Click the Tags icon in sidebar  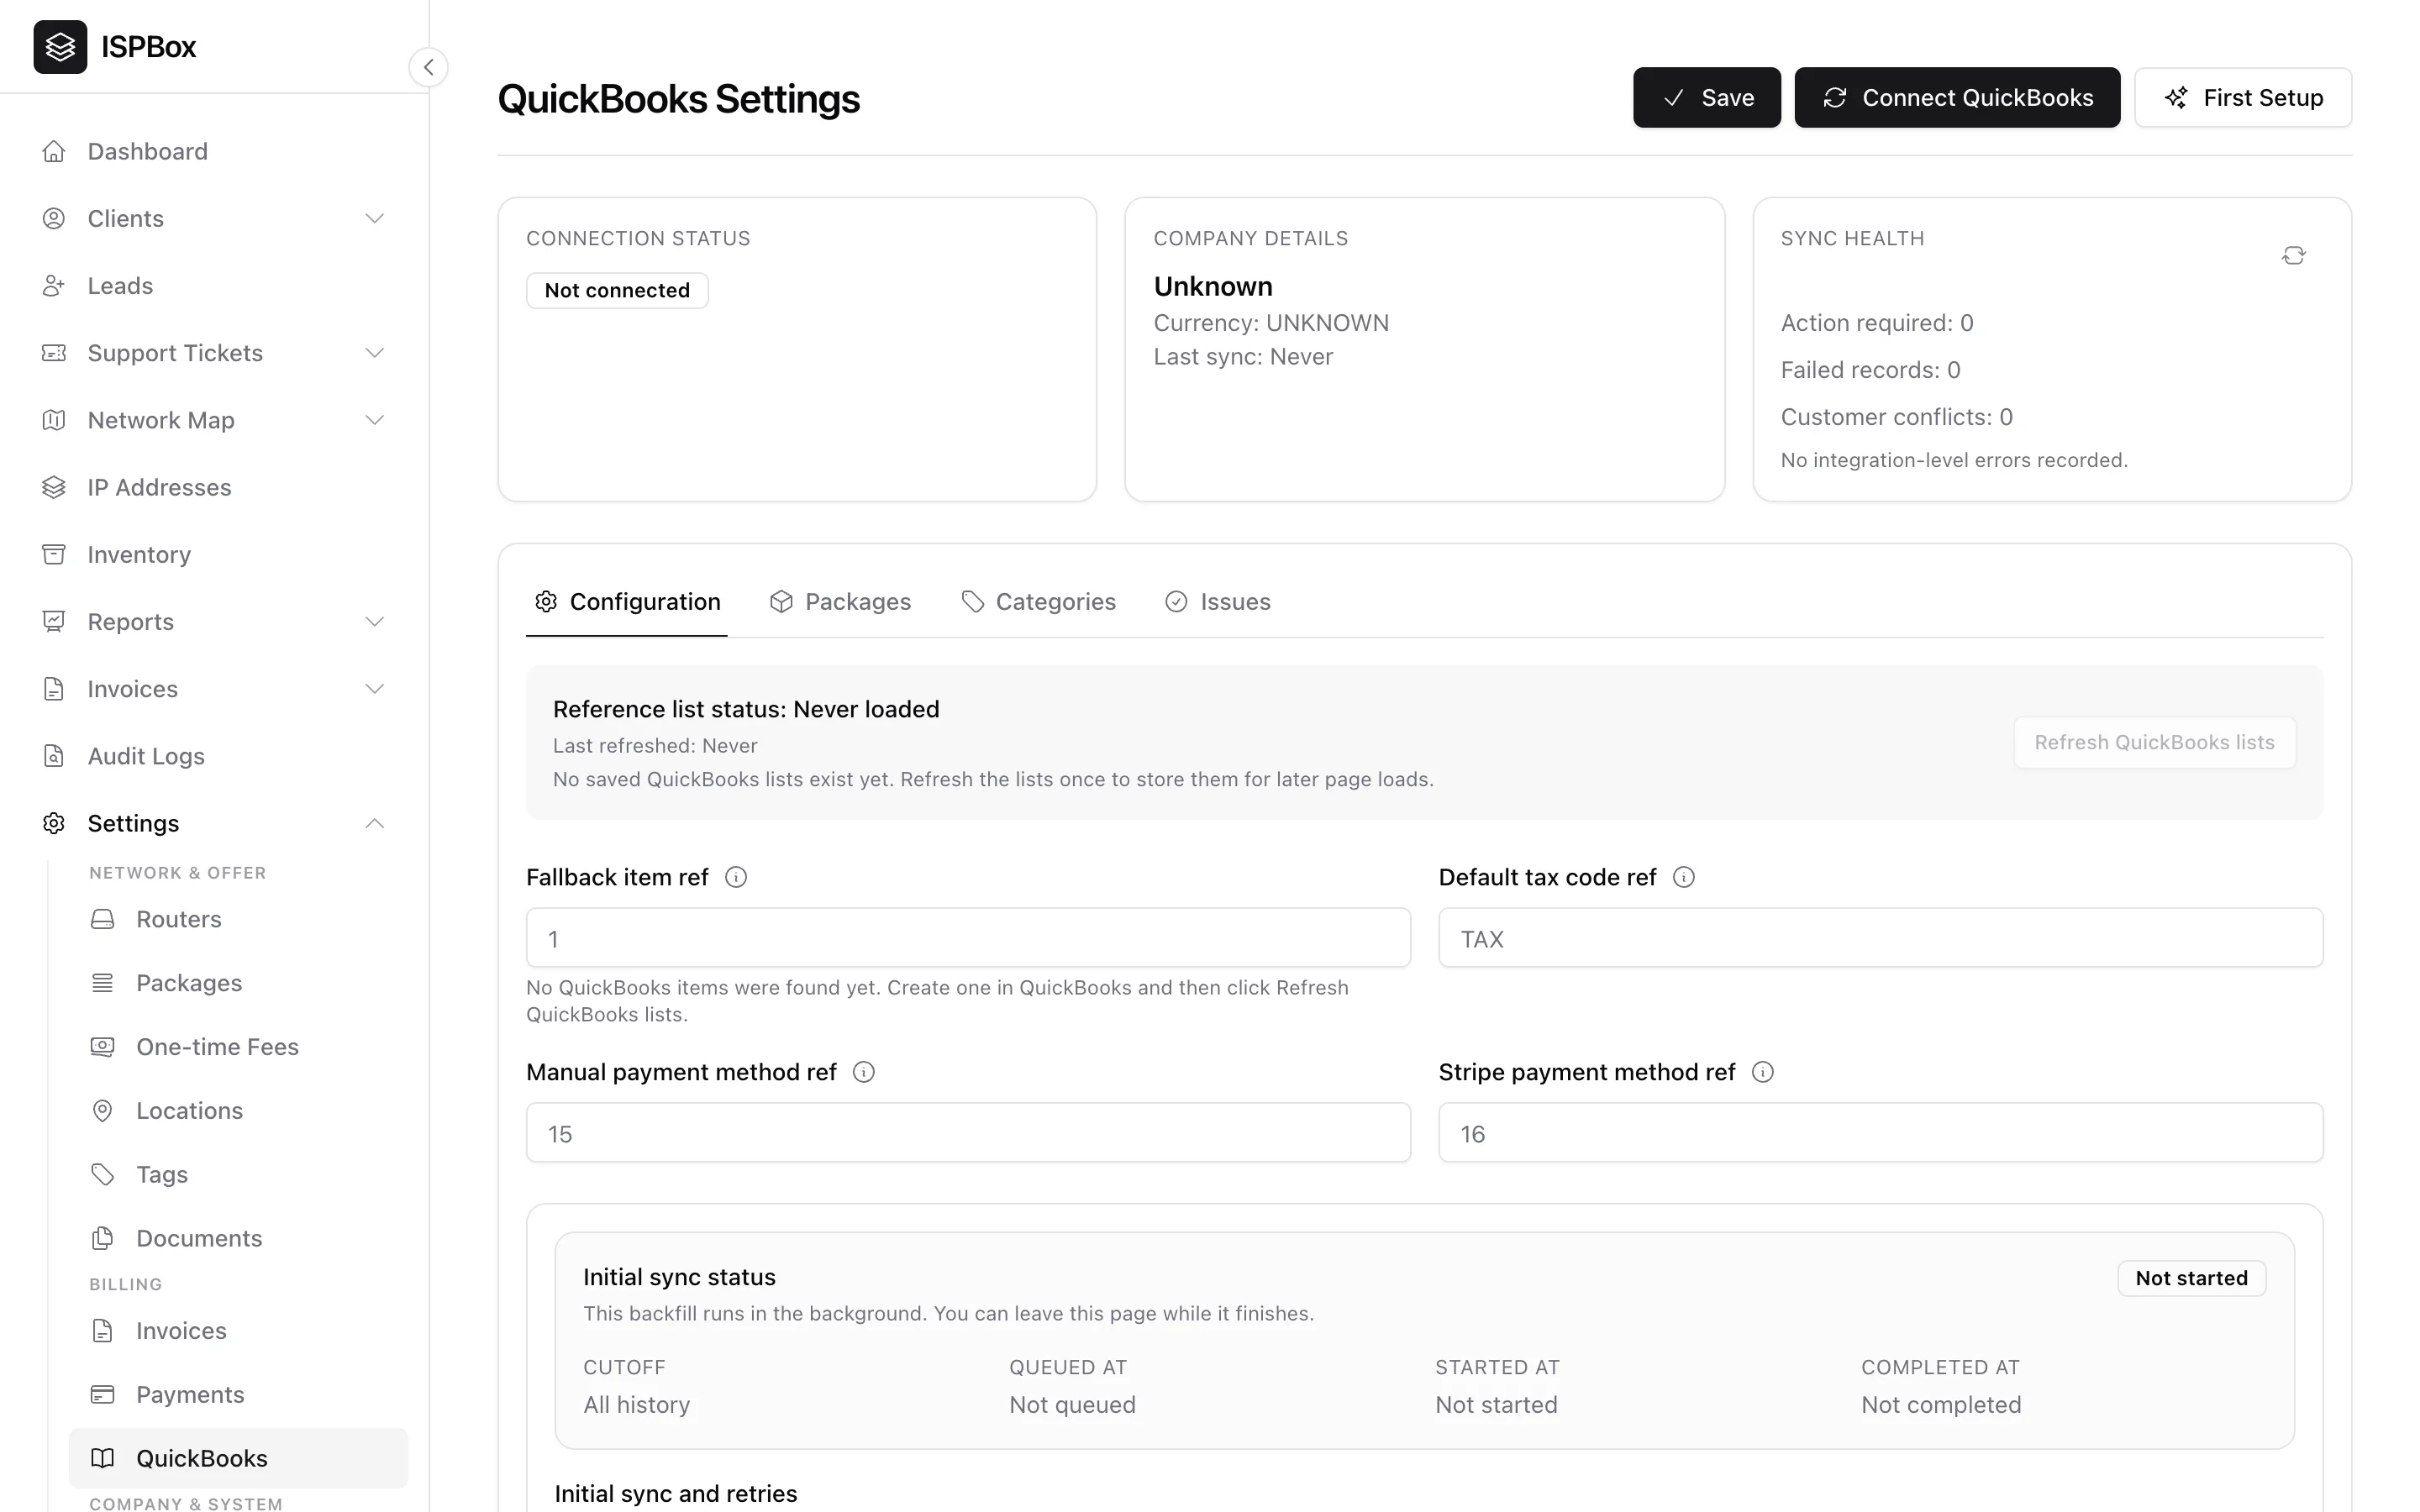pyautogui.click(x=102, y=1174)
